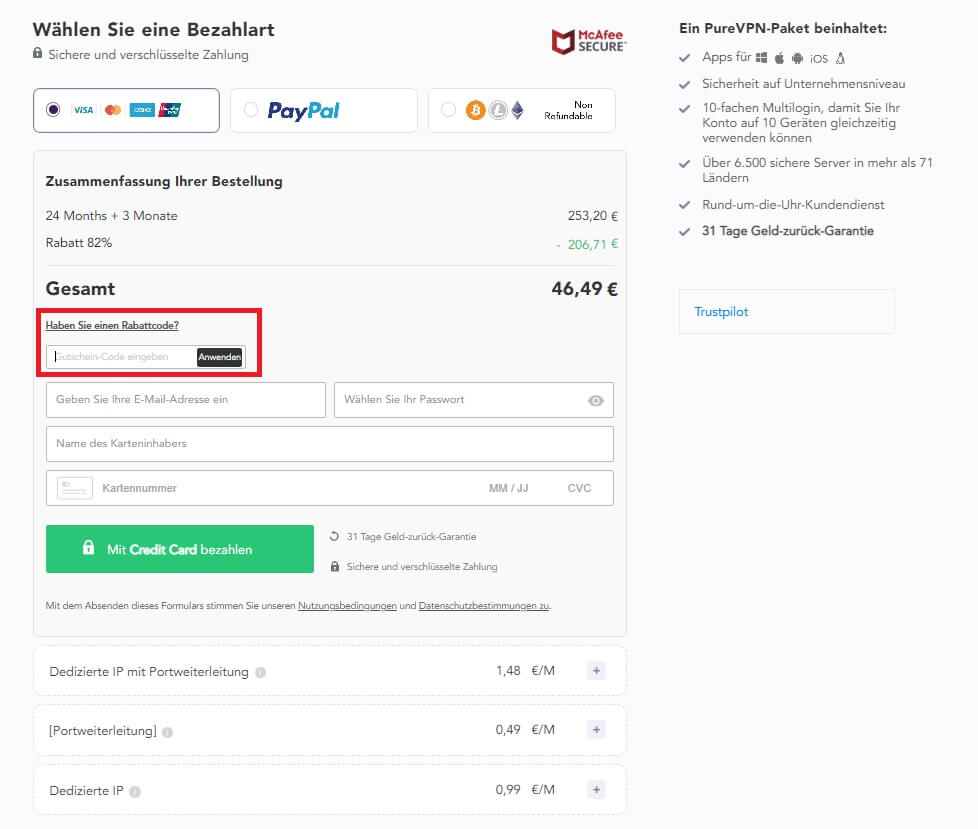978x829 pixels.
Task: Click the refund arrow icon near guarantee text
Action: pos(334,536)
